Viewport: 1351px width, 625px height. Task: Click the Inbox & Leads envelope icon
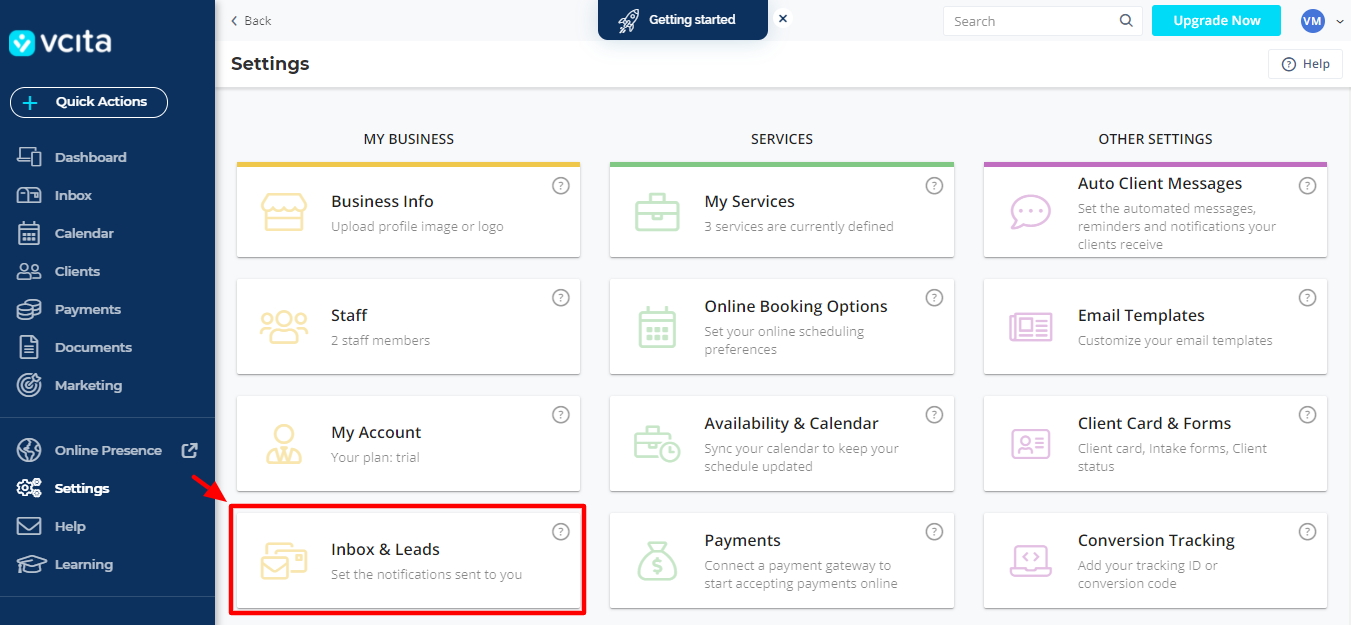(283, 561)
